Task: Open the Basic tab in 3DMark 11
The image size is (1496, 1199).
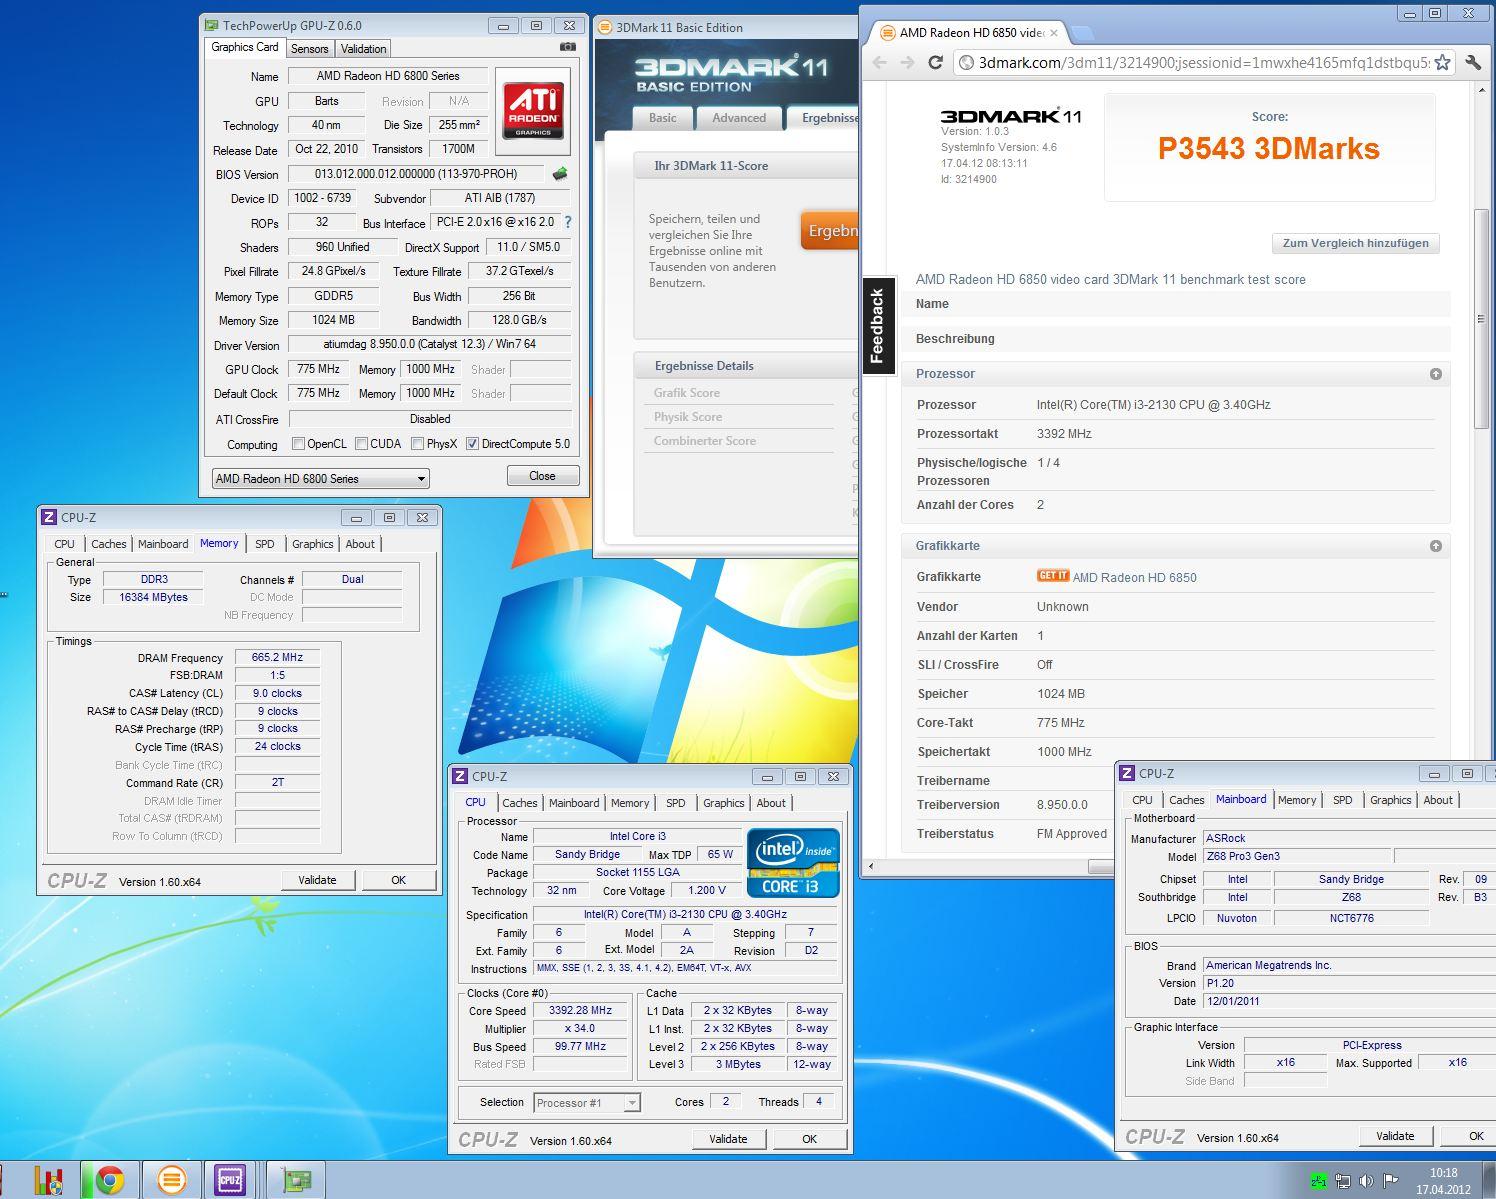Action: [x=662, y=118]
